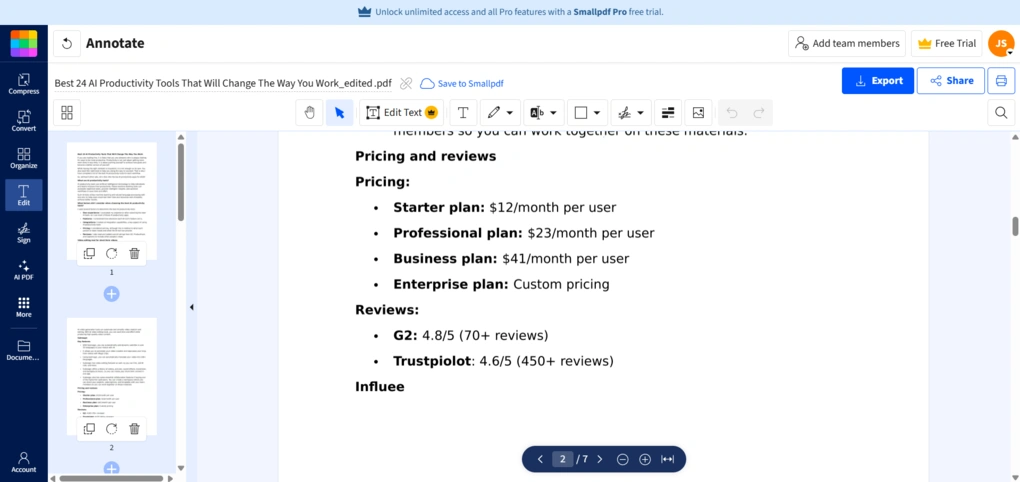Duplicate page 2 in thumbnail panel
1020x482 pixels.
point(90,428)
